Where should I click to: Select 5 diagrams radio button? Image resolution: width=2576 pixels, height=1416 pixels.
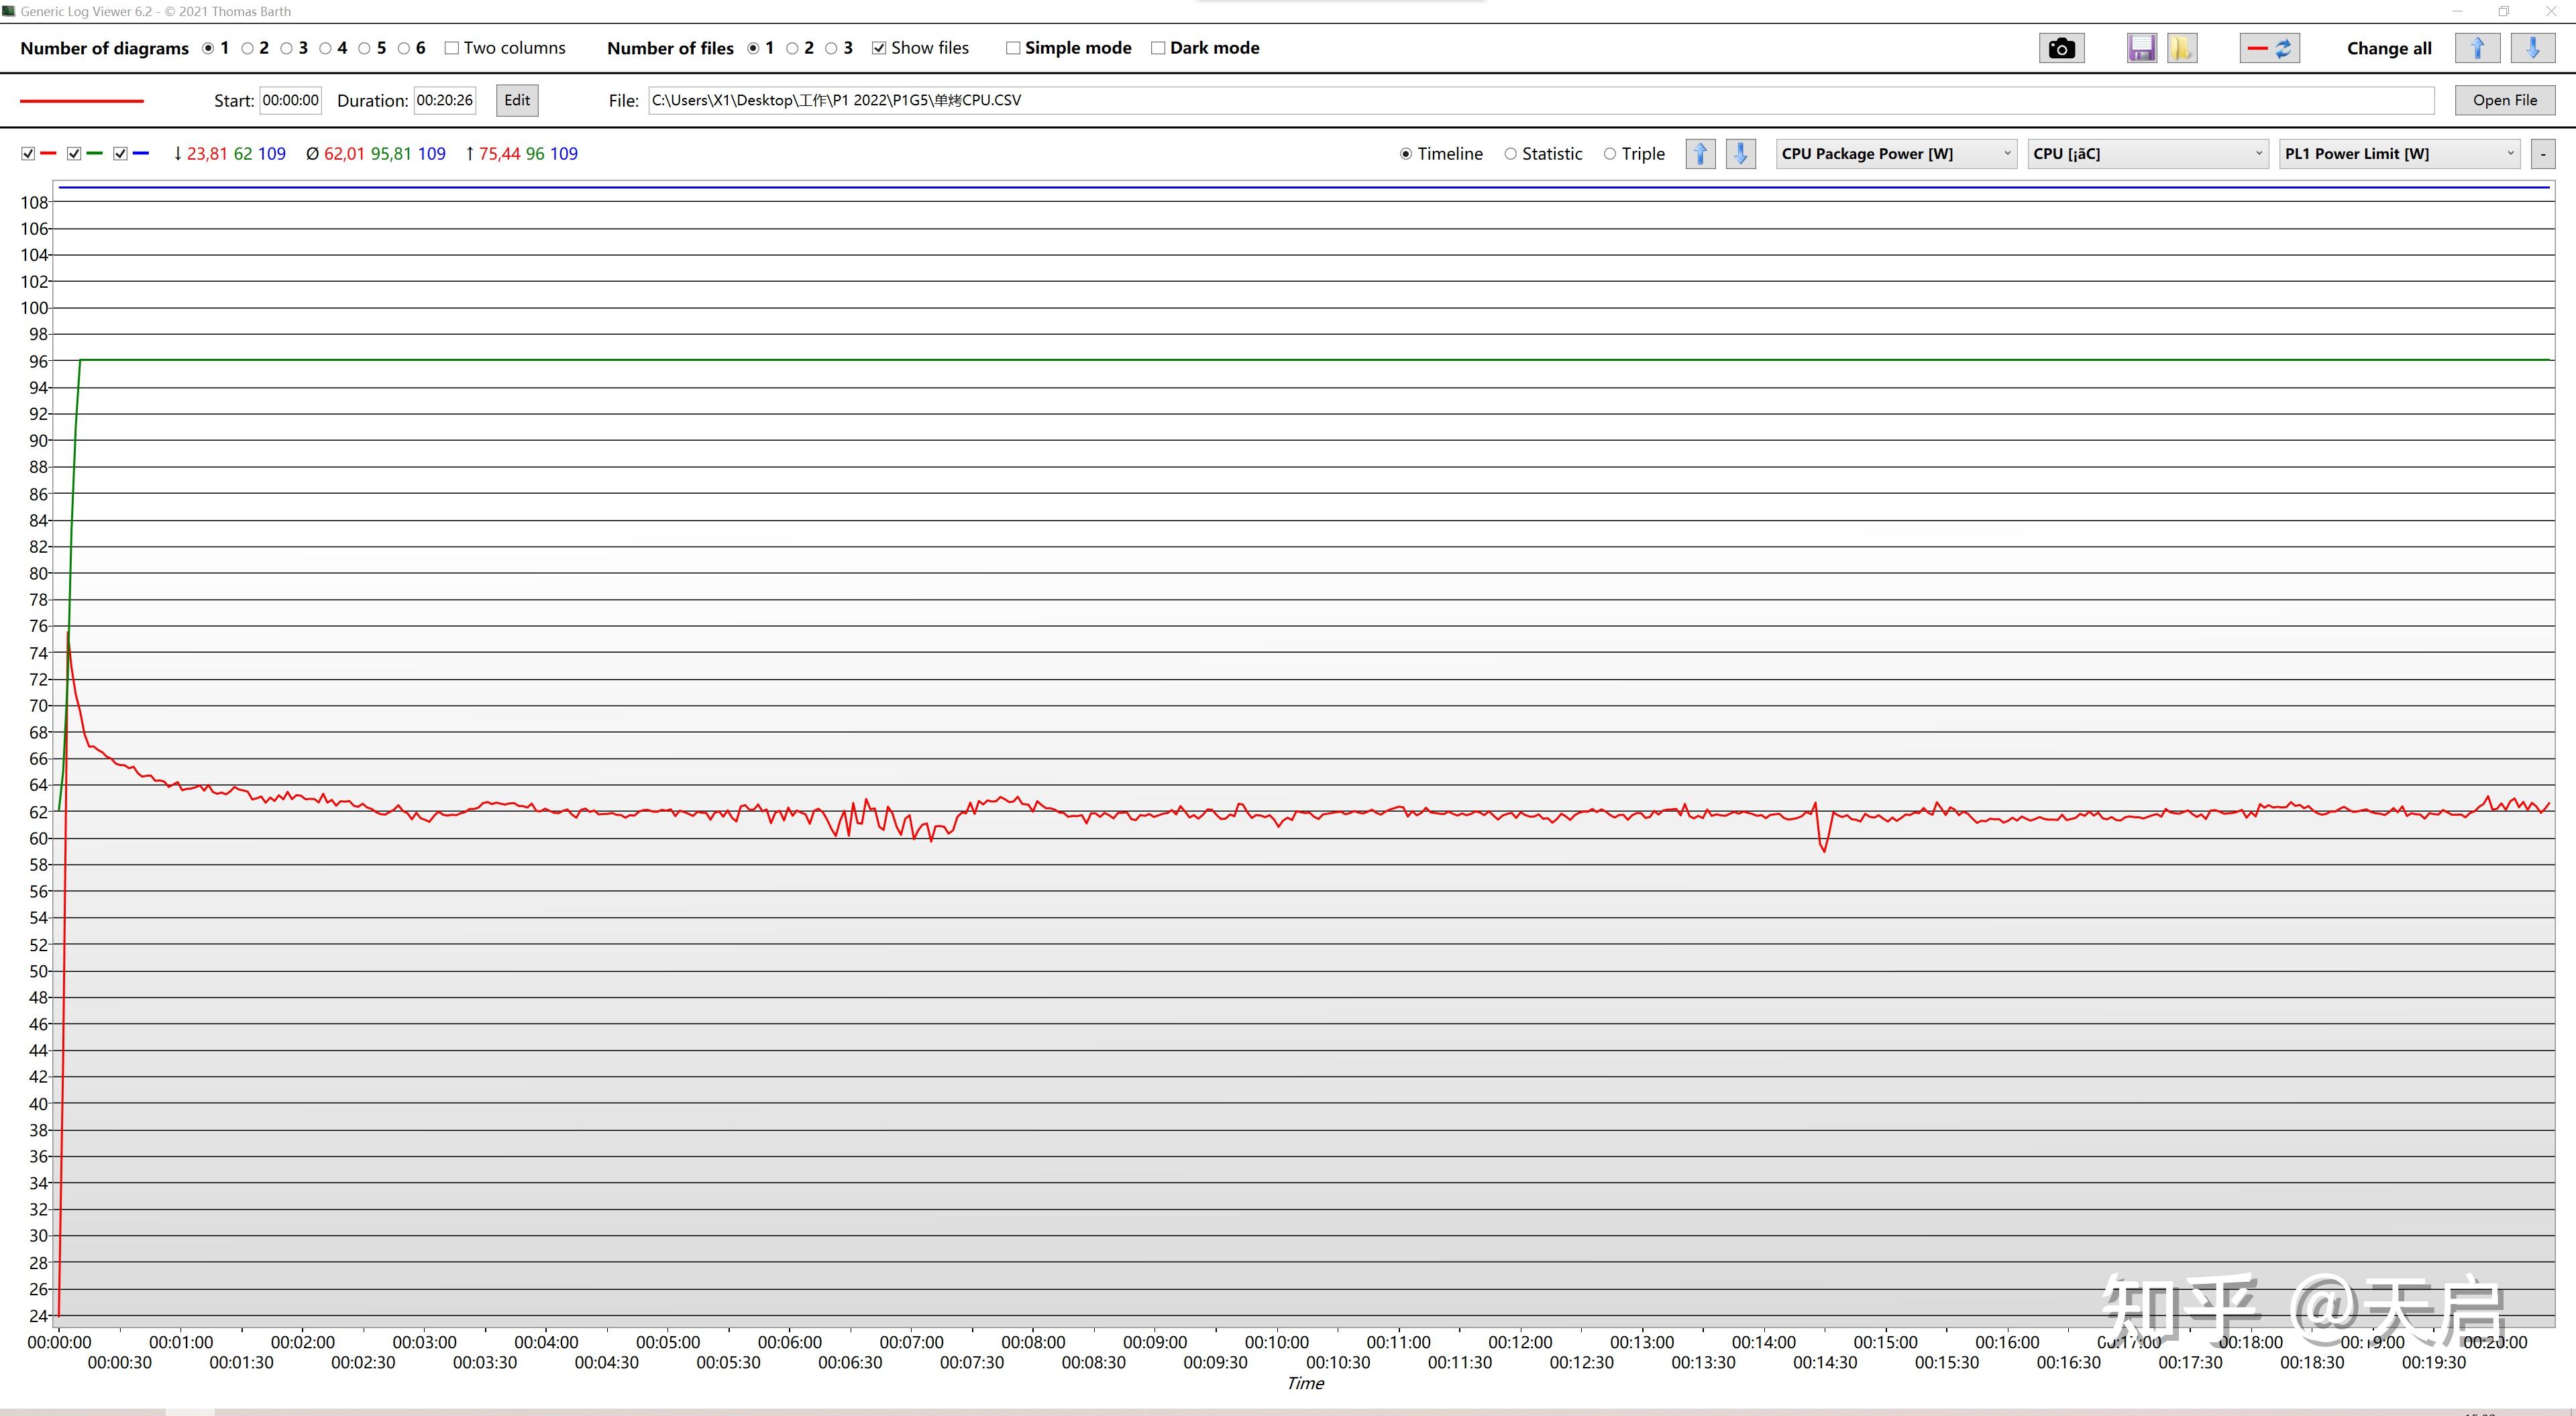364,48
